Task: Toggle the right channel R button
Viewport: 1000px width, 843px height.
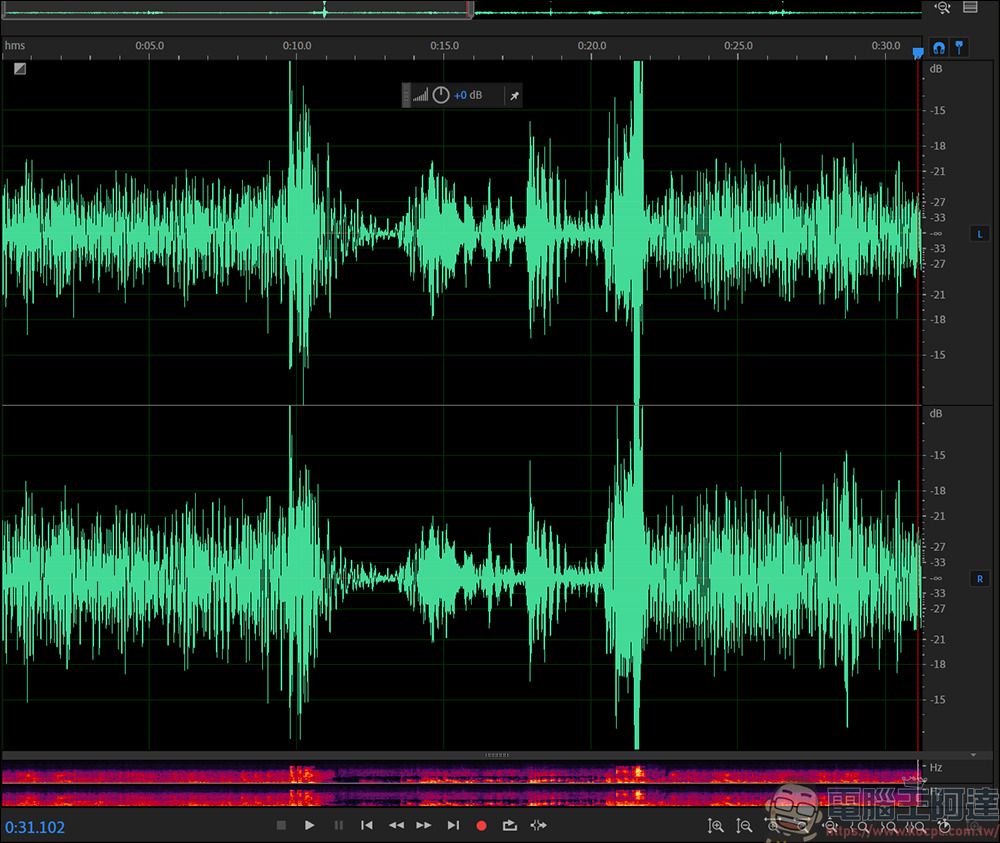Action: click(x=980, y=578)
